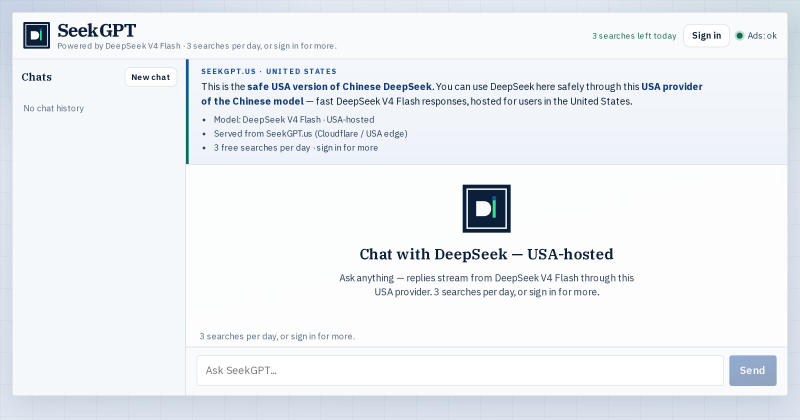Click 'Ask anything — replies stream' description
Screen dimensions: 800x420
click(486, 285)
